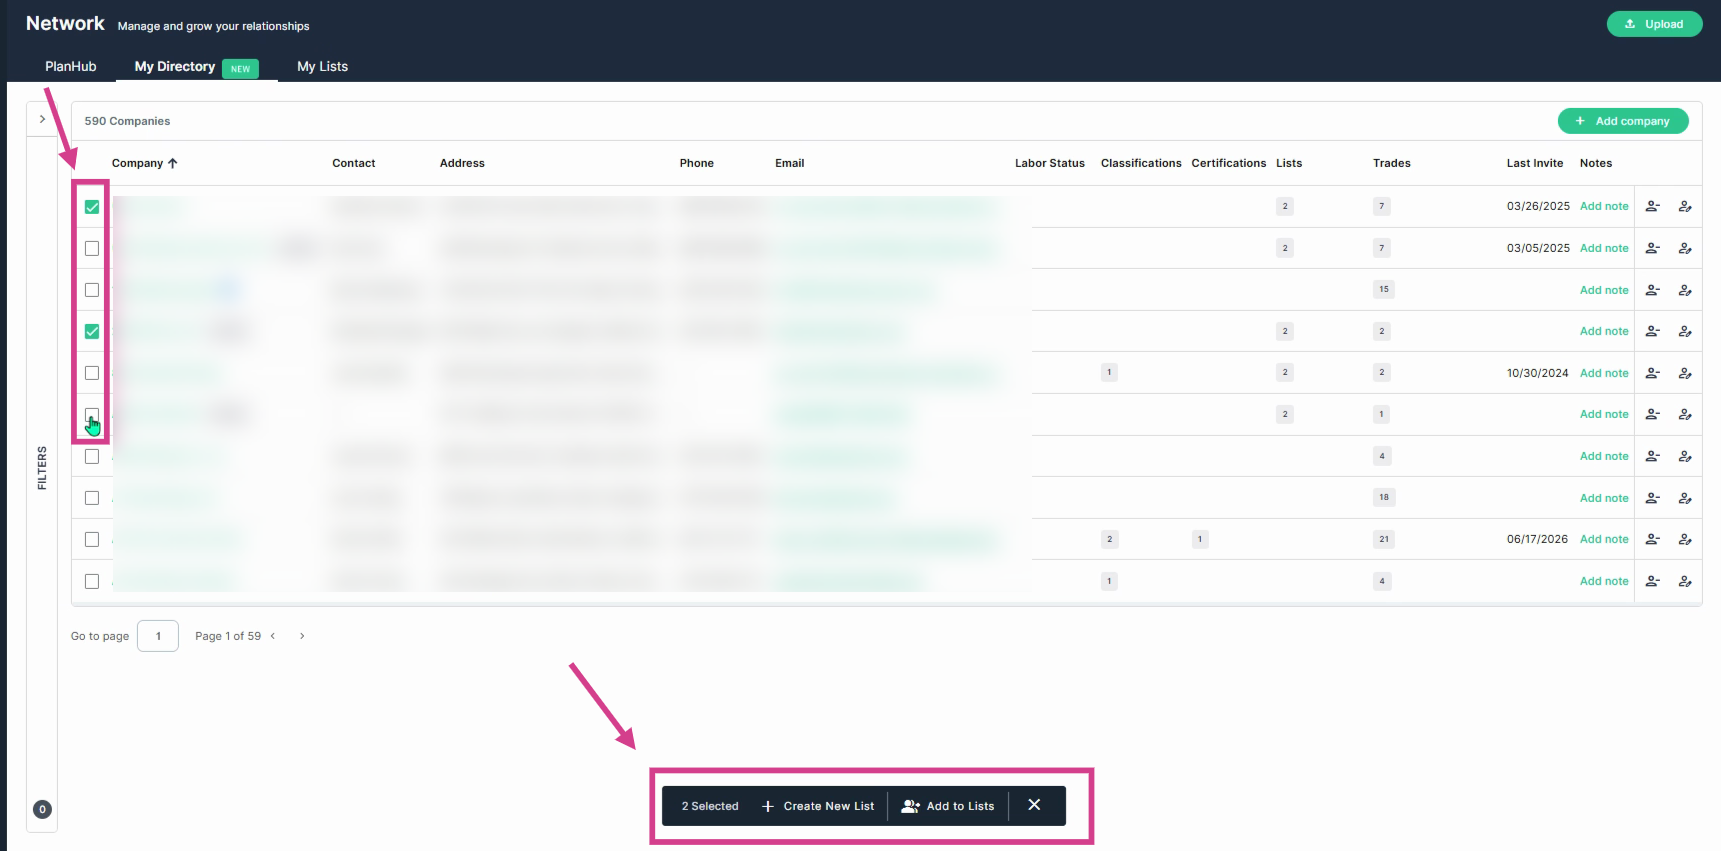Click the Certifications column header
Image resolution: width=1721 pixels, height=851 pixels.
[x=1228, y=163]
